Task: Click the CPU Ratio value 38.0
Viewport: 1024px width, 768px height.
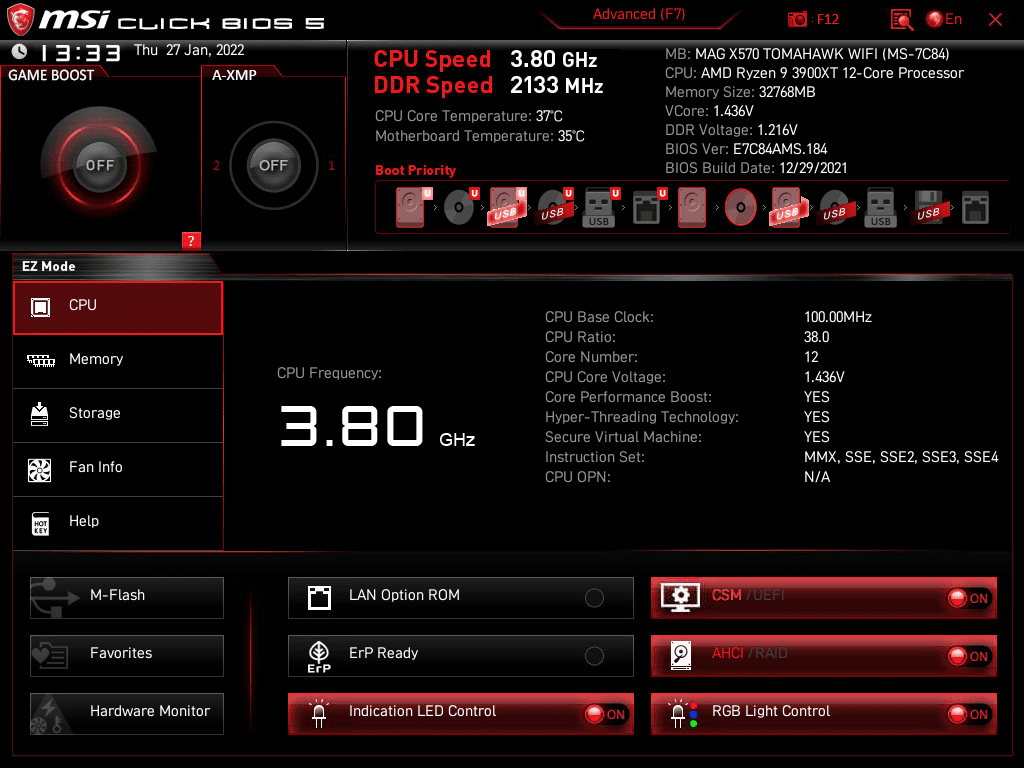Action: pos(816,337)
